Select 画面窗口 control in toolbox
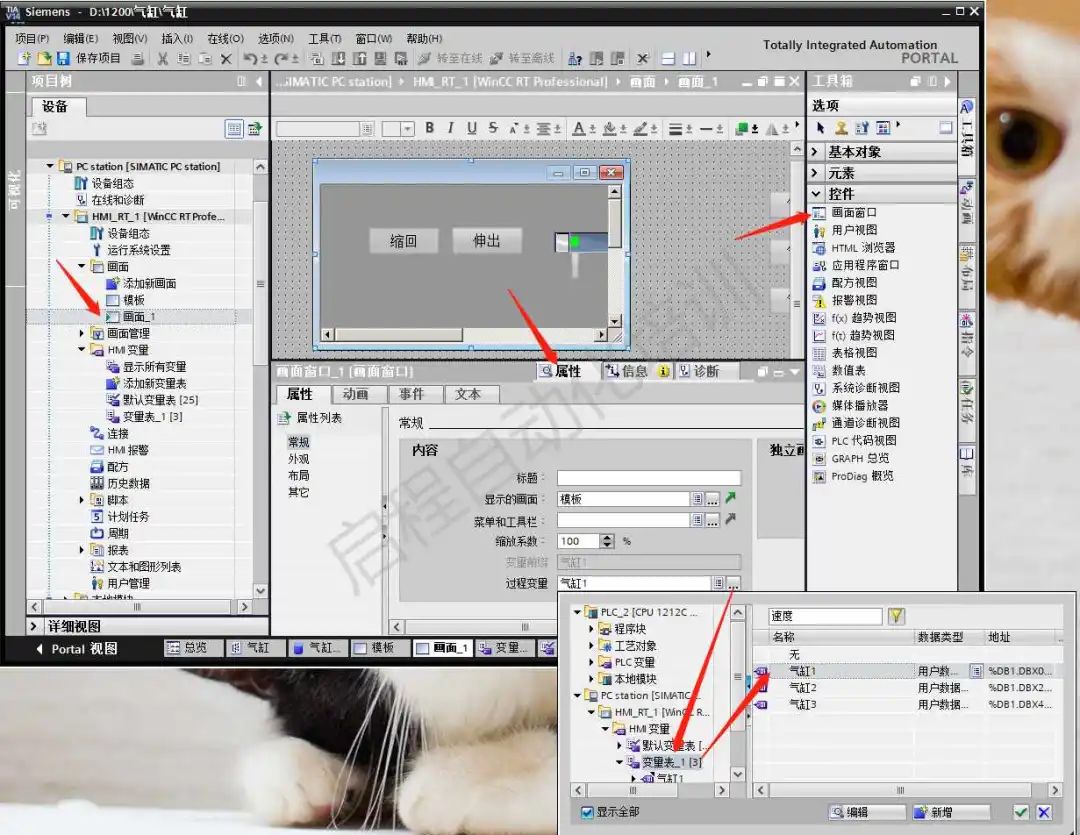Screen dimensions: 1080x835 click(844, 212)
